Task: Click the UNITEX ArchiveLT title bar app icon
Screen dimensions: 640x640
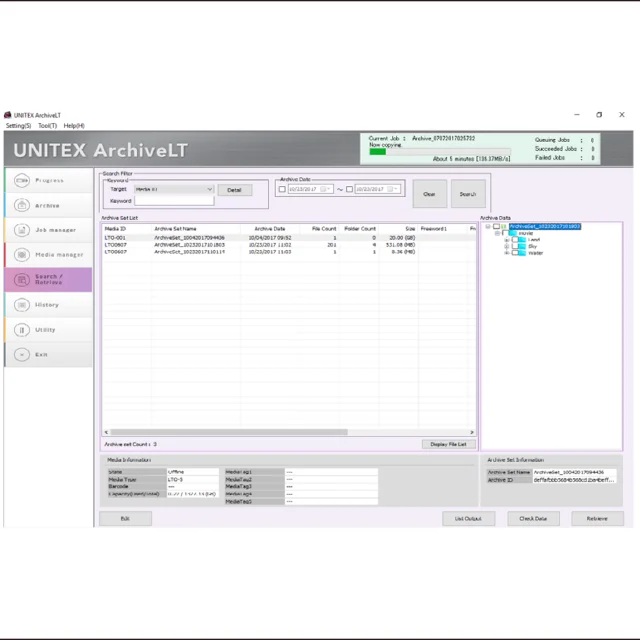Action: pos(7,115)
